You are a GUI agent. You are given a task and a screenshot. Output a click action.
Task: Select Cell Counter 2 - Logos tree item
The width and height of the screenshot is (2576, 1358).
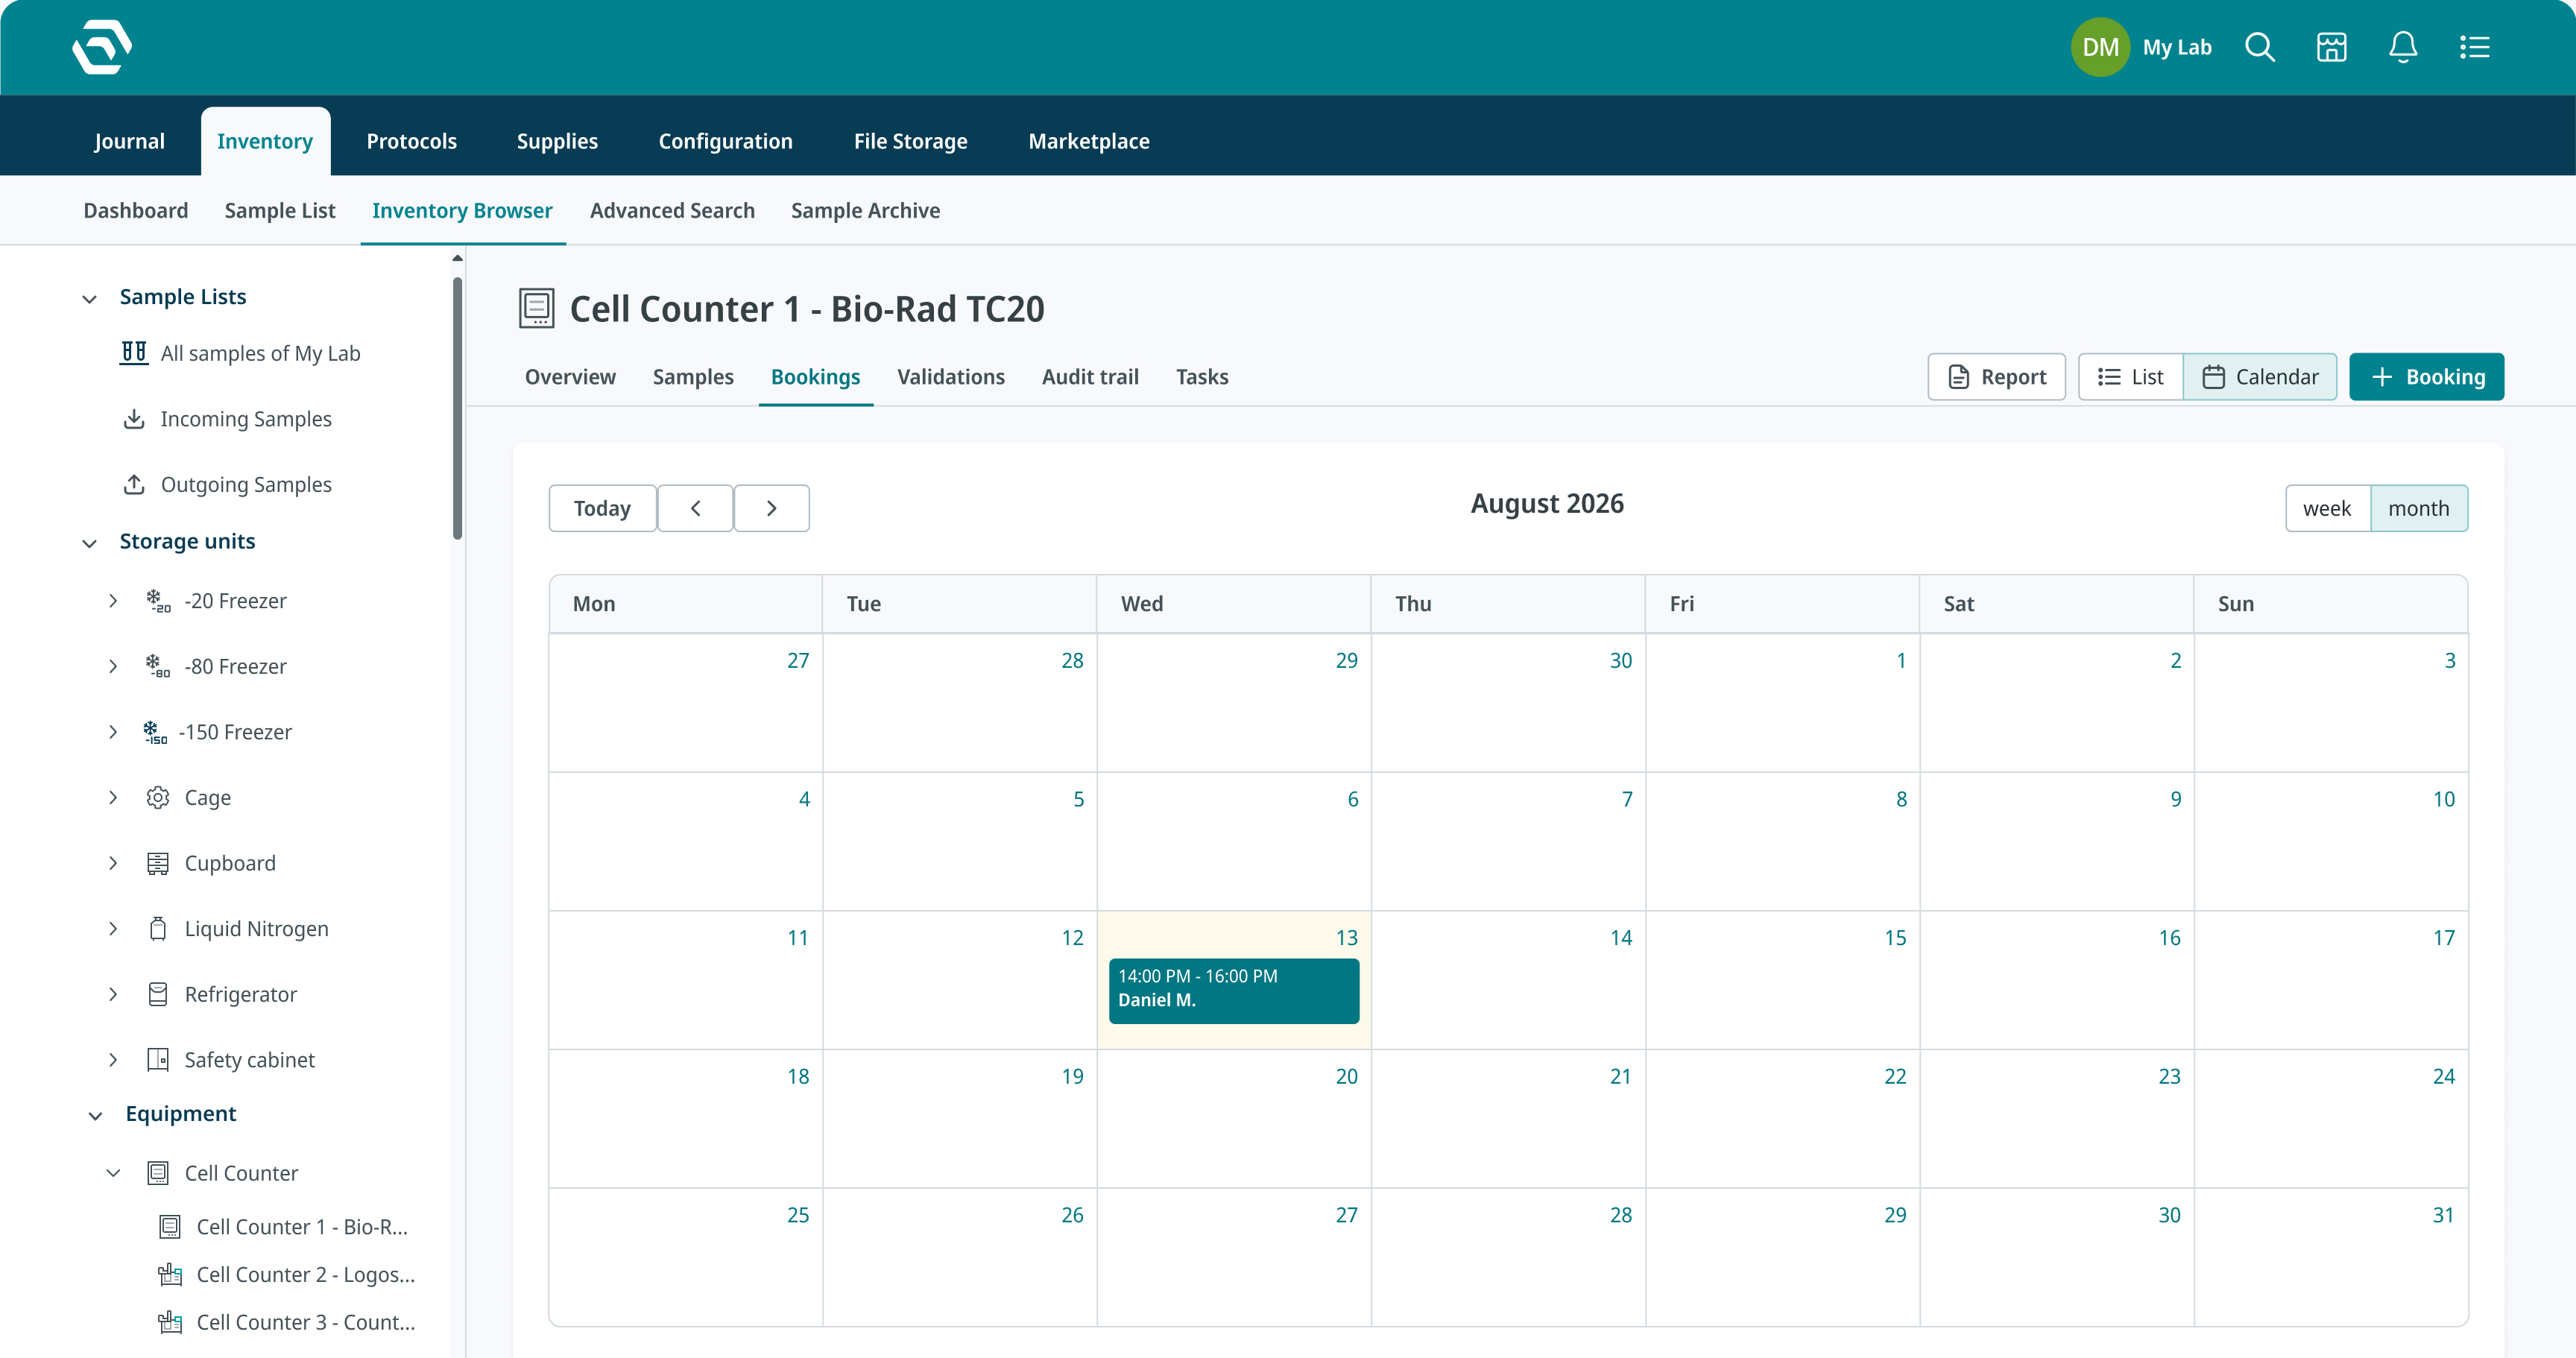click(287, 1275)
